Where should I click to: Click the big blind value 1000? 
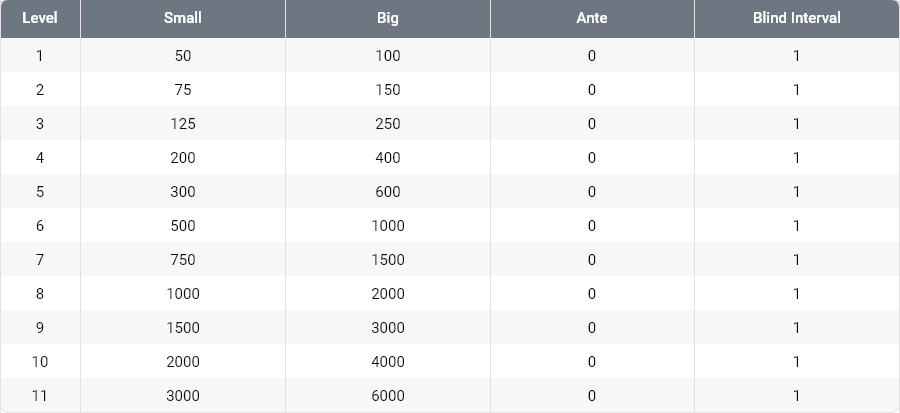[x=388, y=226]
